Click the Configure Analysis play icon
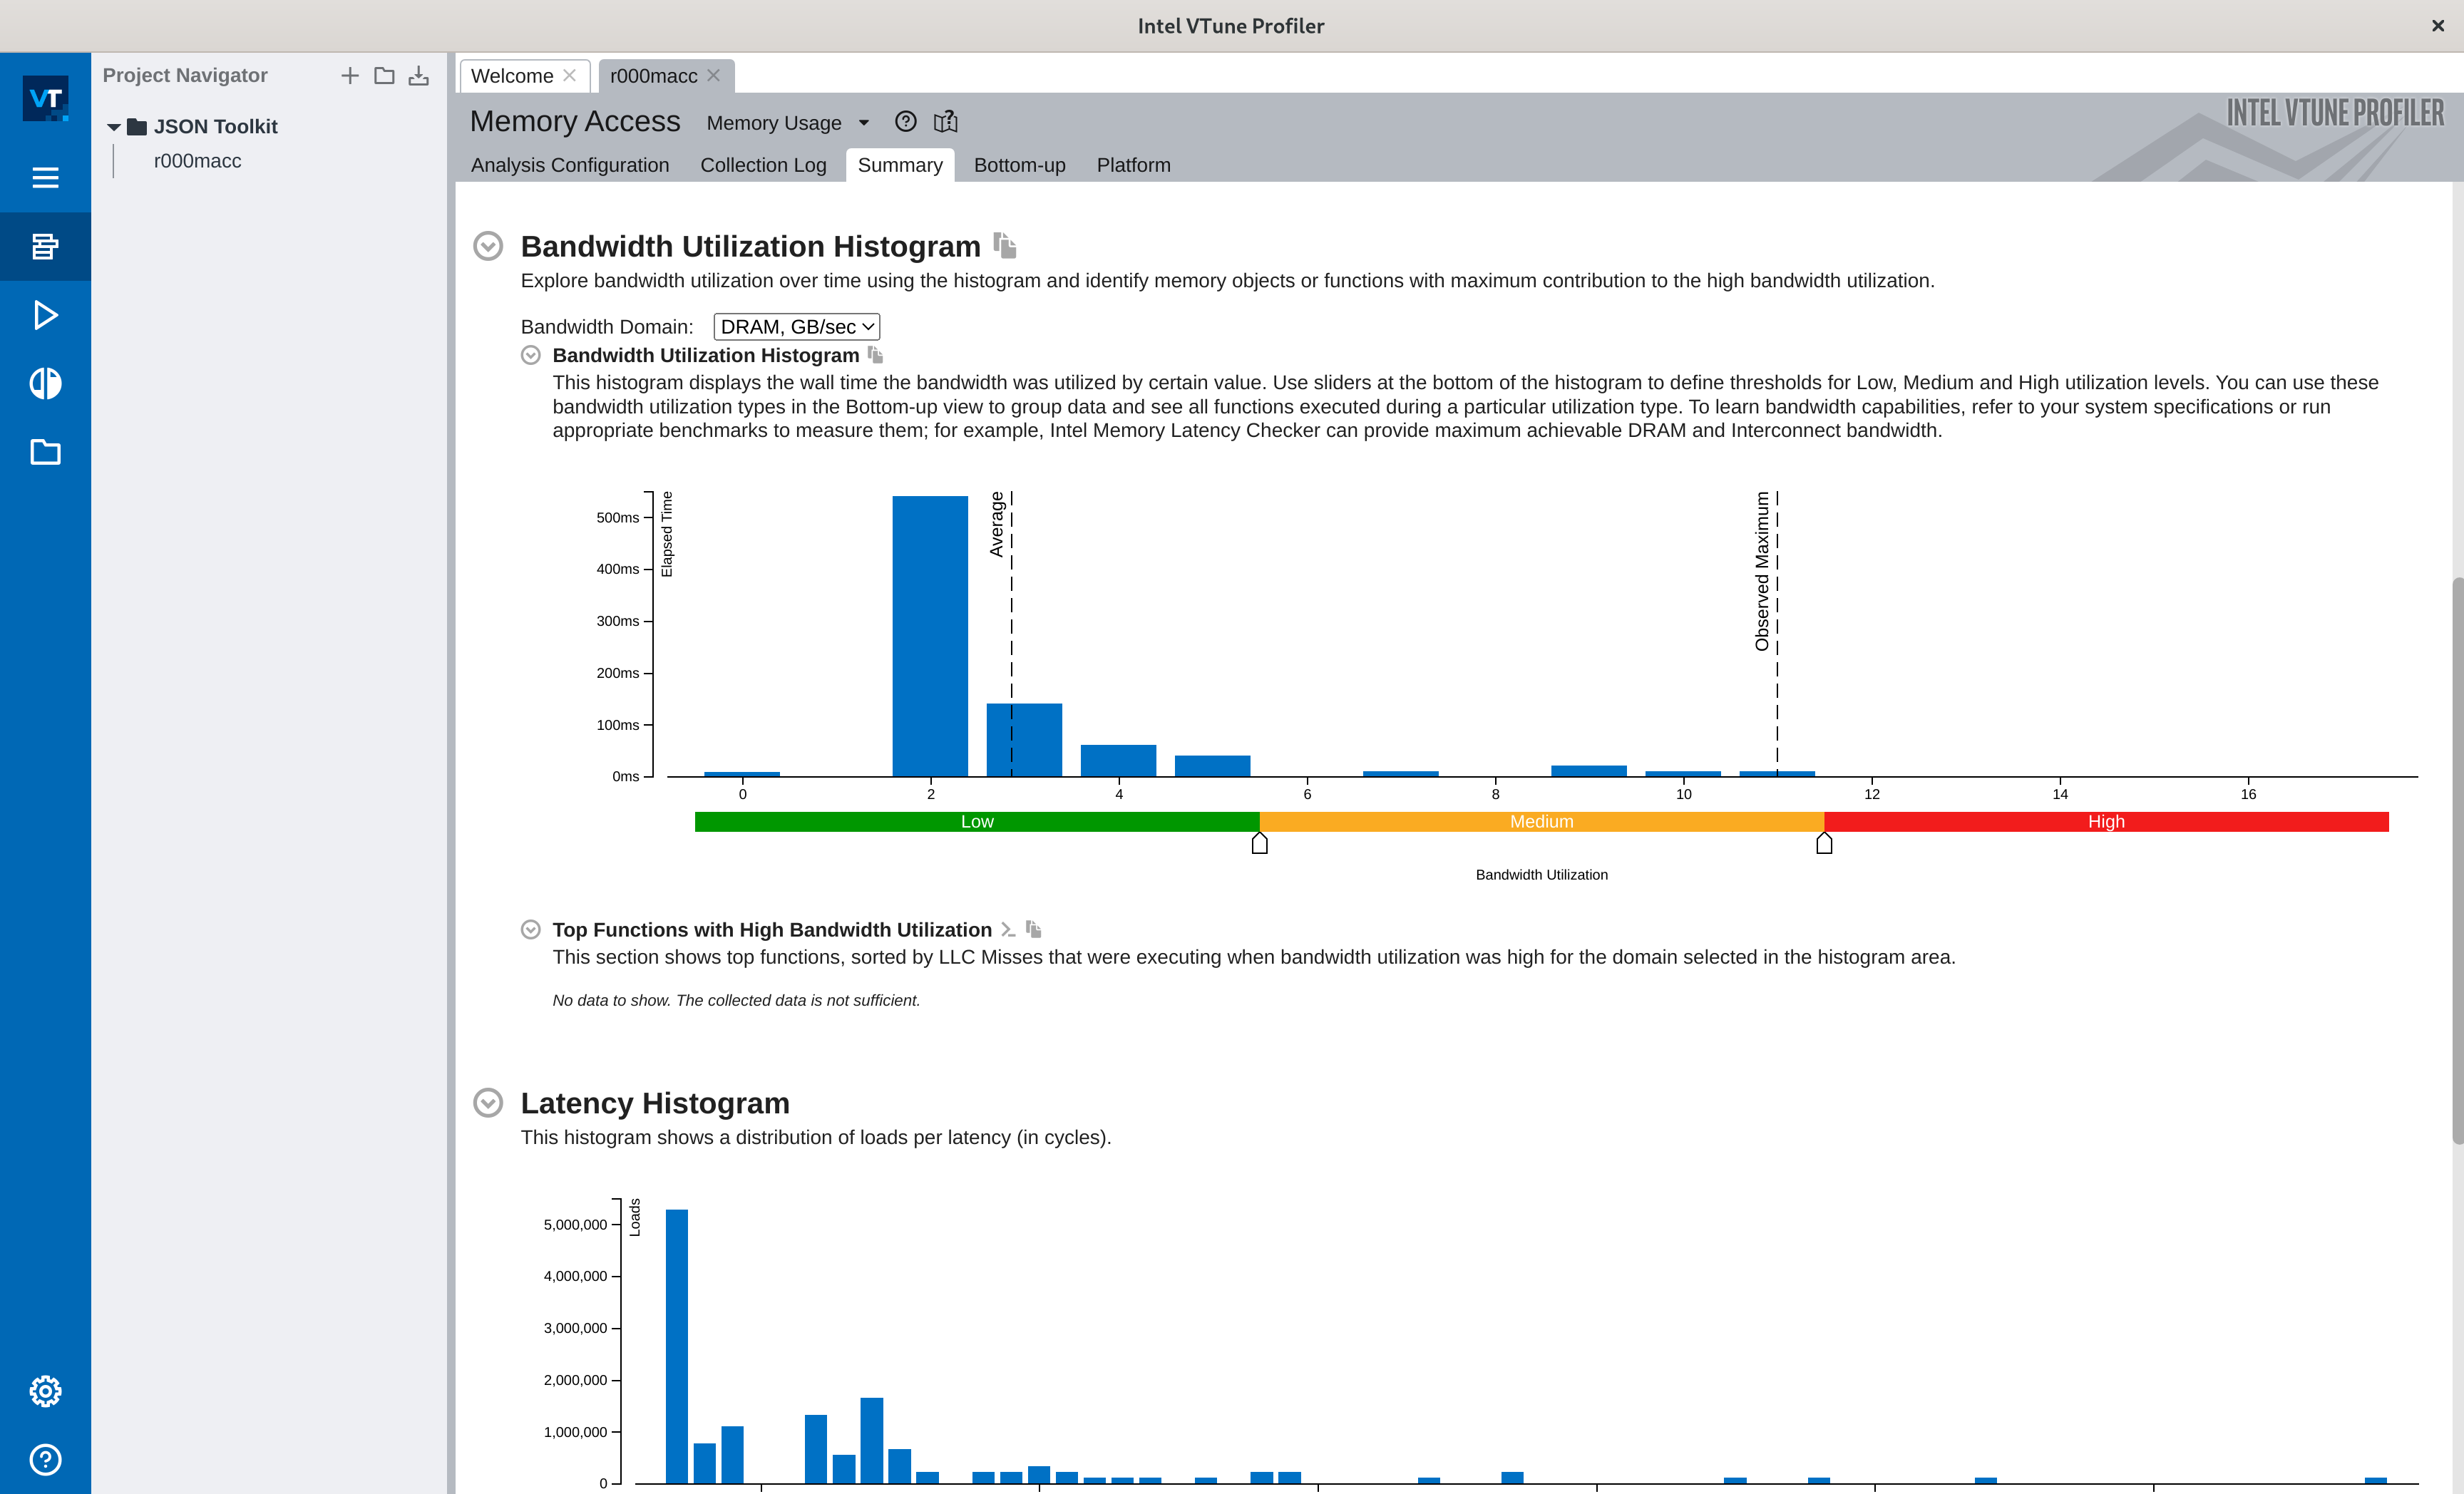Screen dimensions: 2464x1494 [45, 315]
